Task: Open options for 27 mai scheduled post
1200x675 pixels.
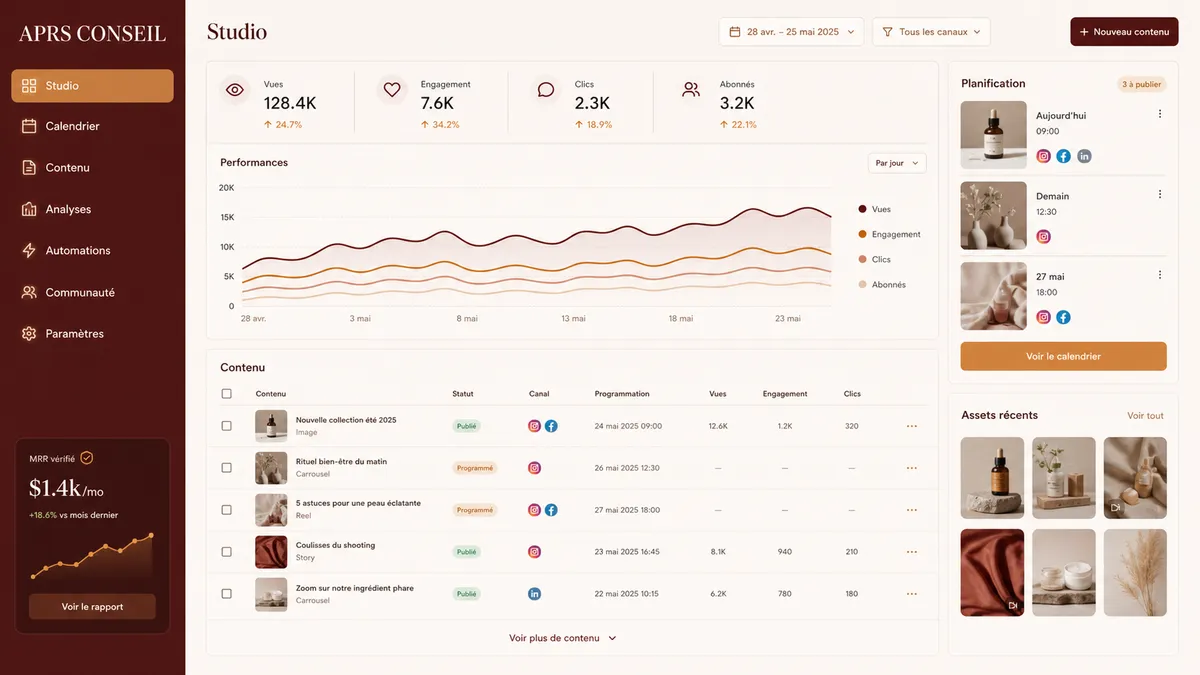Action: click(x=1160, y=274)
